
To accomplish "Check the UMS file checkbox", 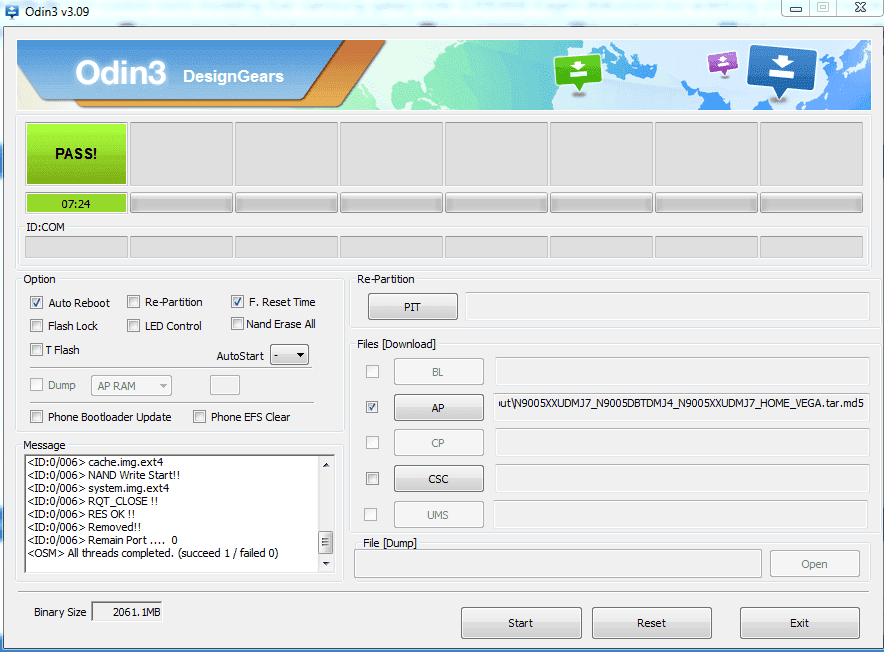I will [371, 514].
